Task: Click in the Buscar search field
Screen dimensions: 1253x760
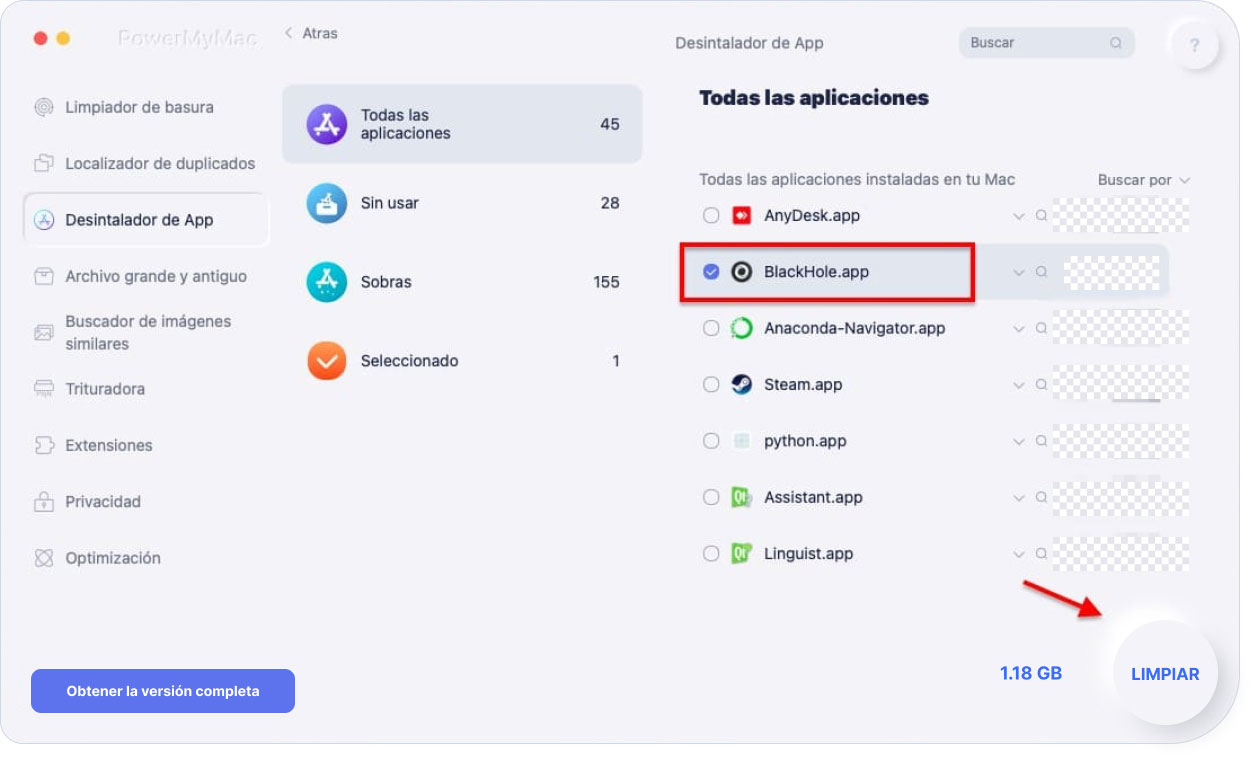Action: pyautogui.click(x=1047, y=43)
